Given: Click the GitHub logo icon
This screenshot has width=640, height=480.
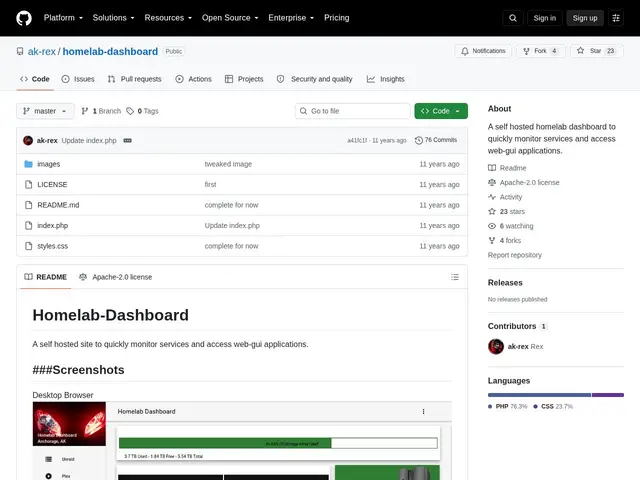Looking at the screenshot, I should coord(24,18).
